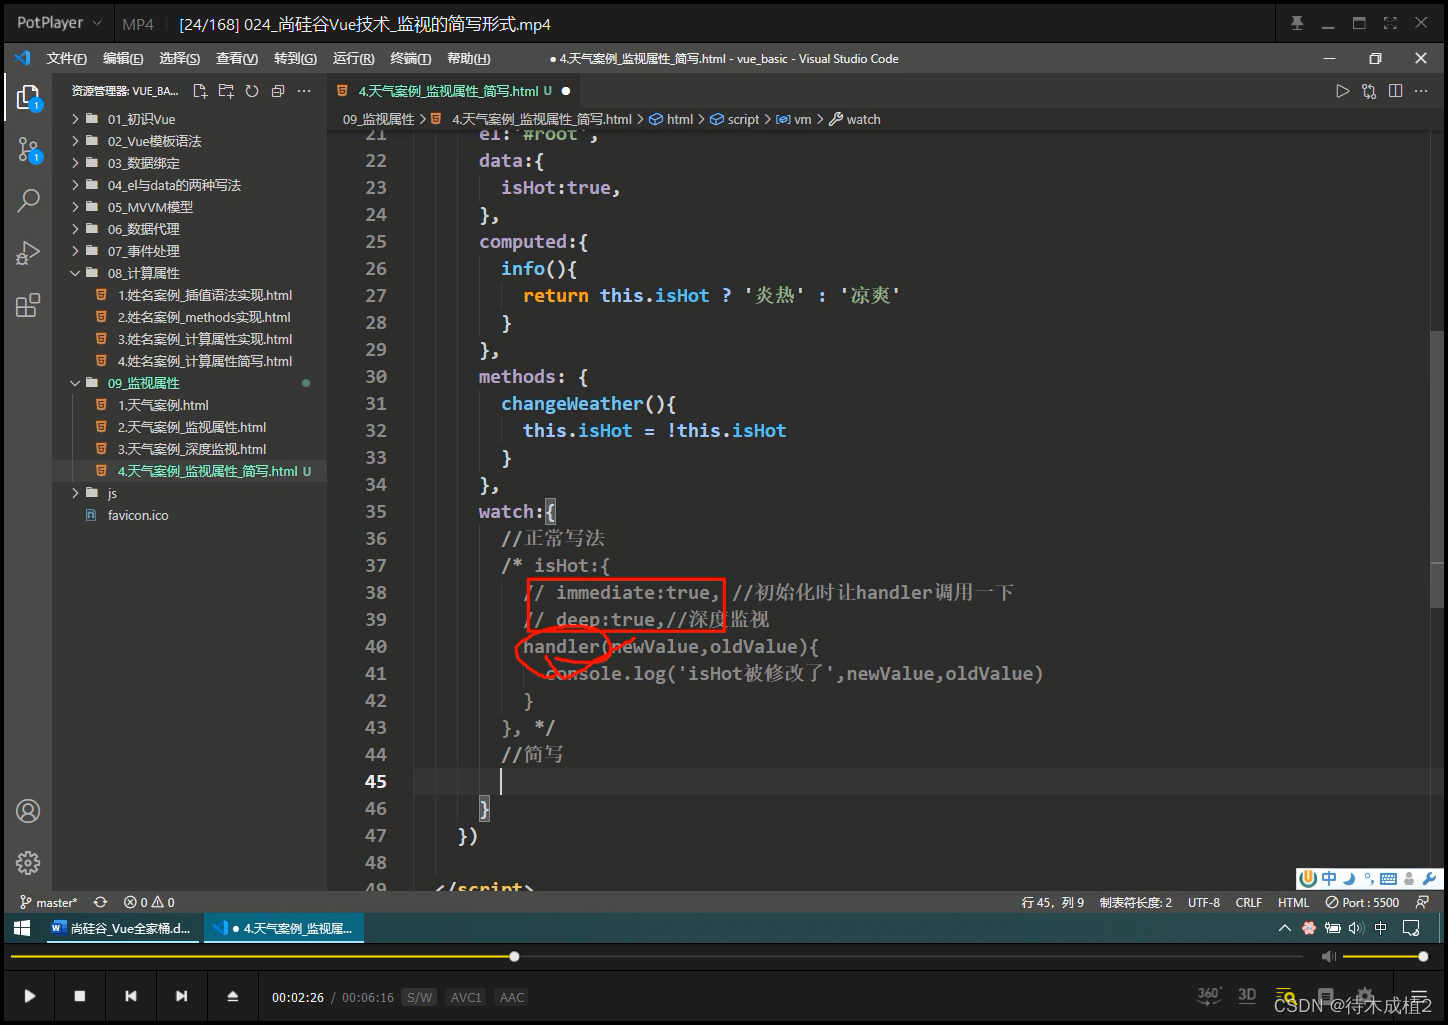1448x1025 pixels.
Task: Click the New Folder icon in explorer header
Action: (x=226, y=91)
